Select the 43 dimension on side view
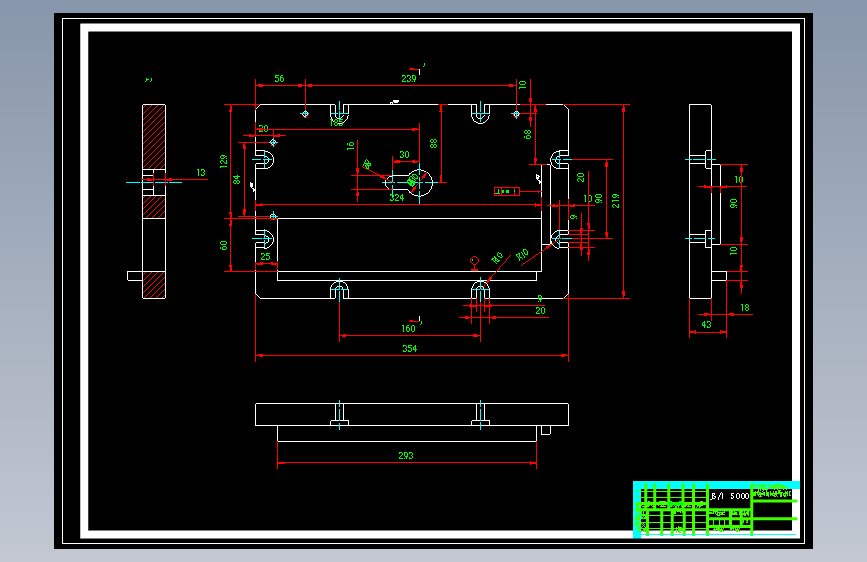Image resolution: width=867 pixels, height=562 pixels. tap(706, 325)
